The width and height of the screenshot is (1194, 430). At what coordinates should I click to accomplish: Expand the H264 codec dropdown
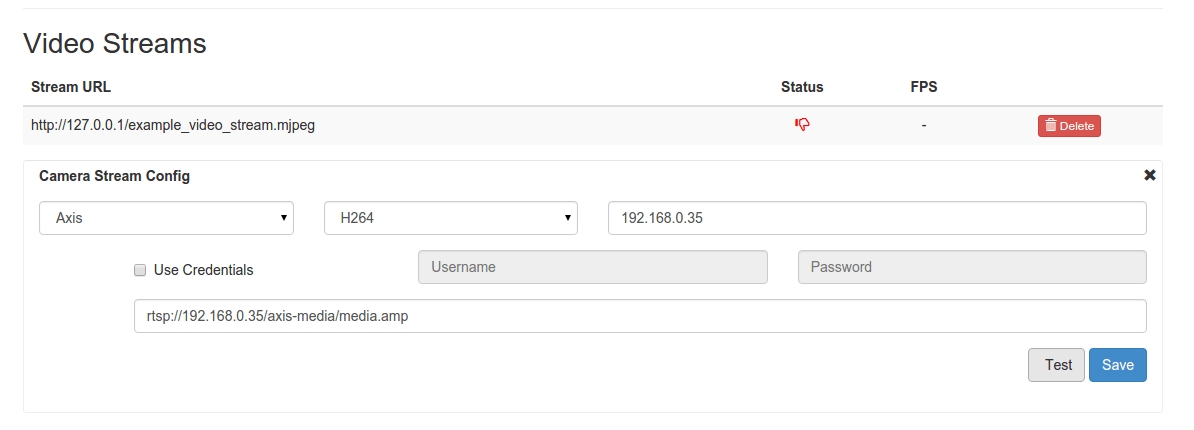click(x=451, y=217)
